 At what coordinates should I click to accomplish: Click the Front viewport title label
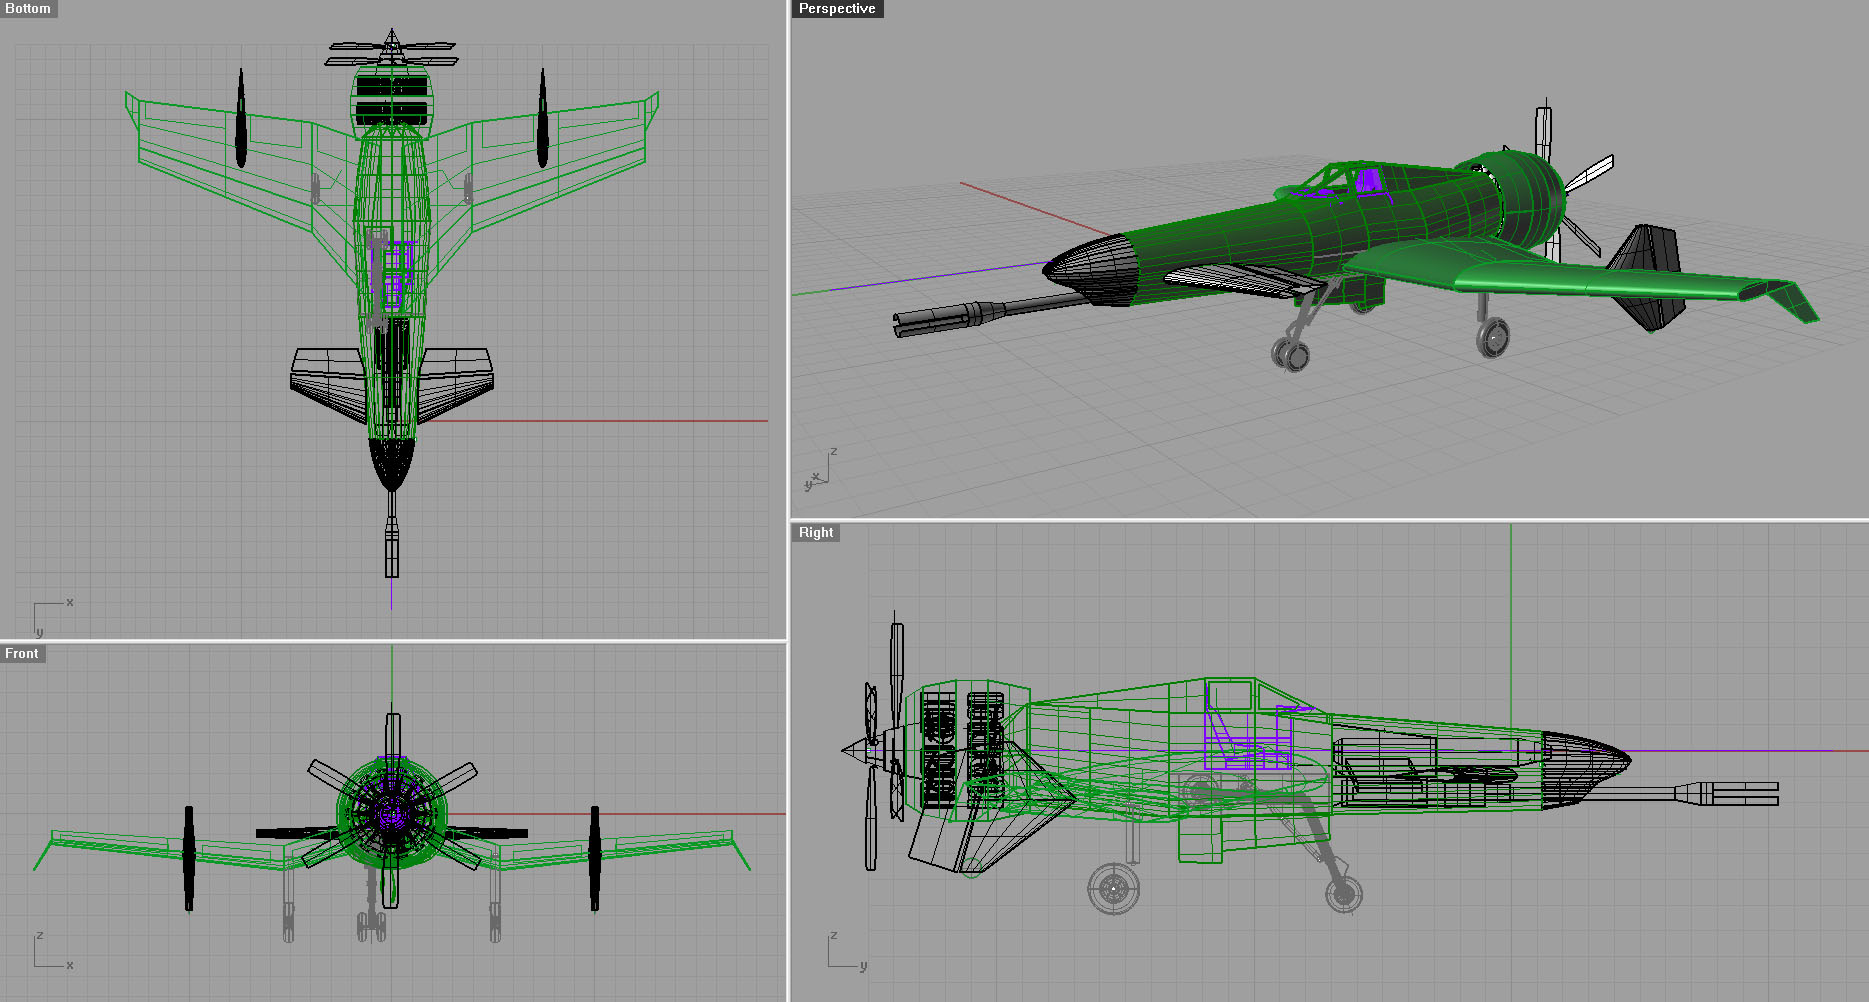point(22,654)
